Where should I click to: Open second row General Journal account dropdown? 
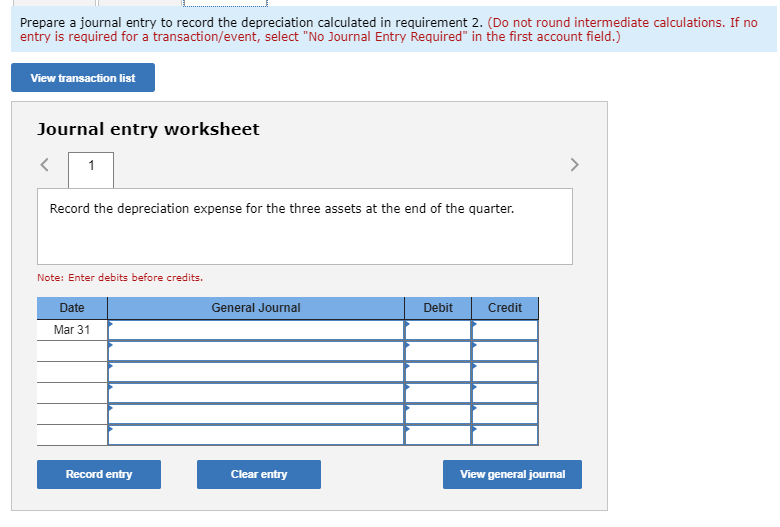tap(256, 351)
